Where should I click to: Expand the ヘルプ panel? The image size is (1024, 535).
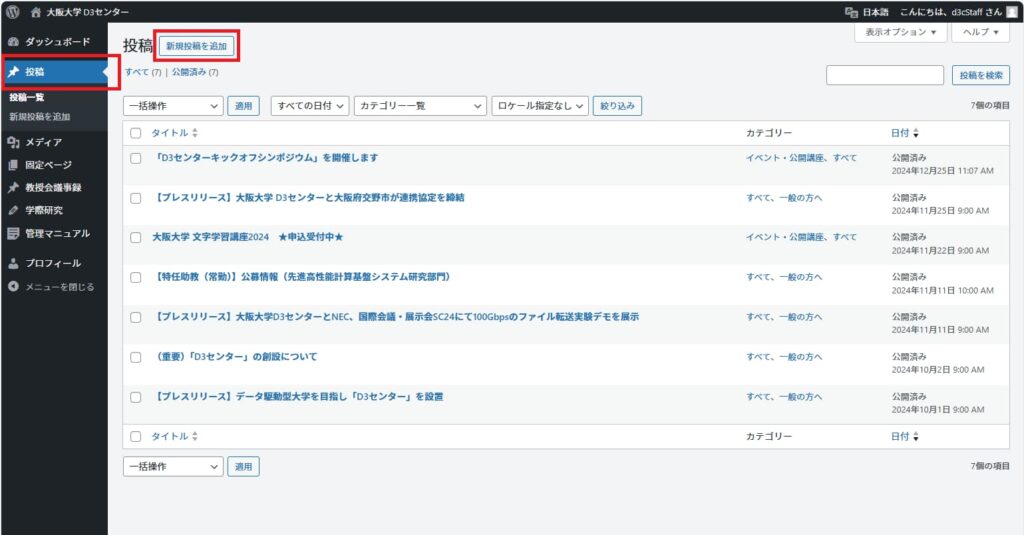(981, 32)
